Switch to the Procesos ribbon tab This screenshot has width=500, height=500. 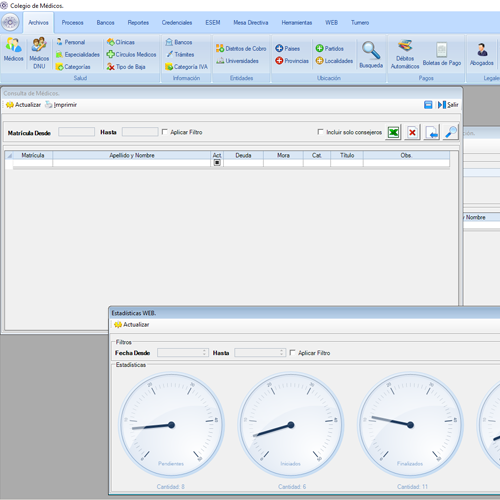click(x=72, y=23)
